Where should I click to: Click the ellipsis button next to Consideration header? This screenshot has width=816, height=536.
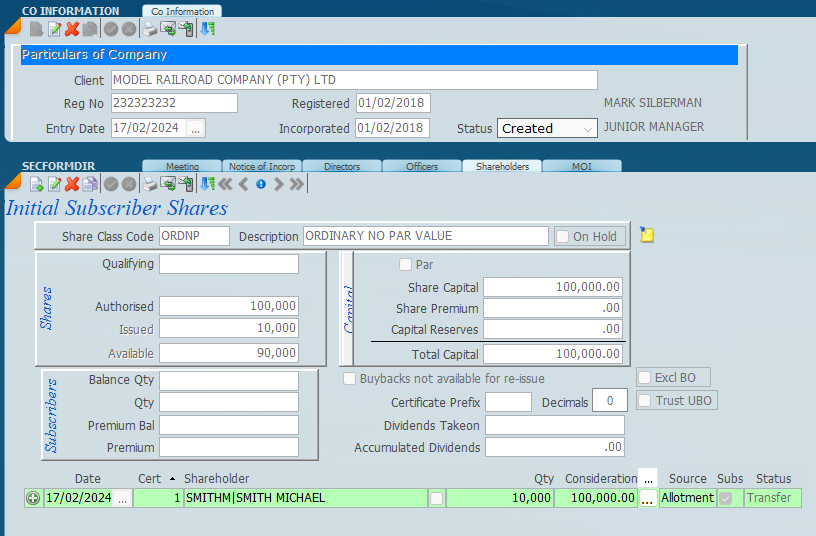(648, 478)
